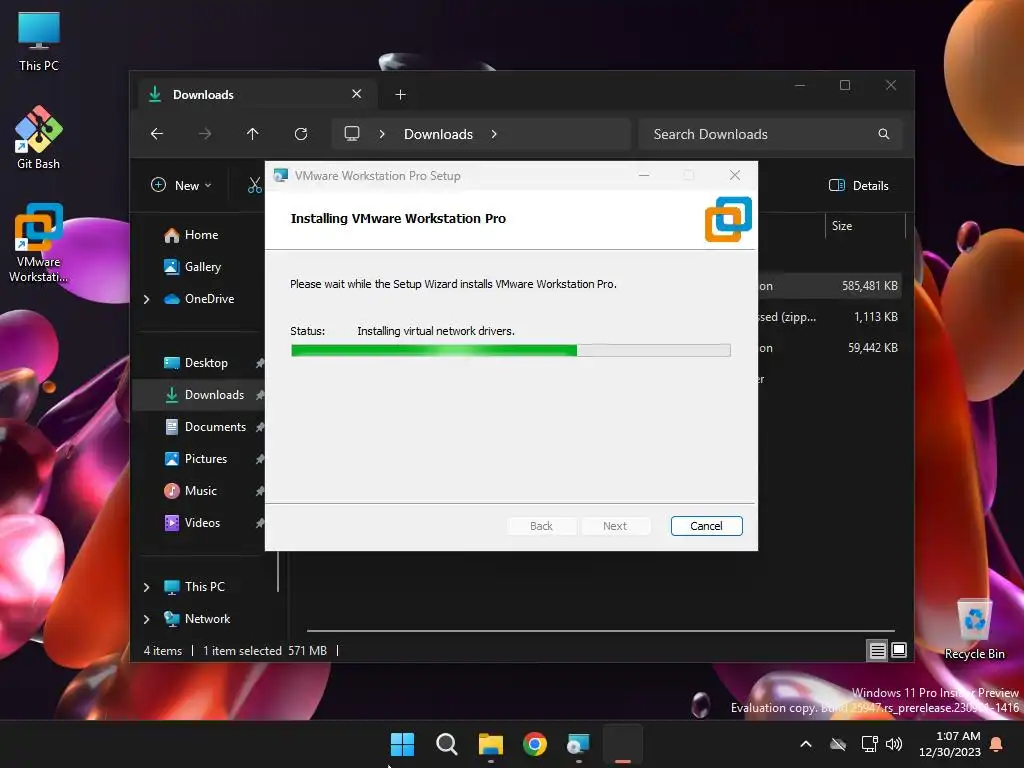The width and height of the screenshot is (1024, 768).
Task: Open File Explorer from taskbar
Action: pos(490,744)
